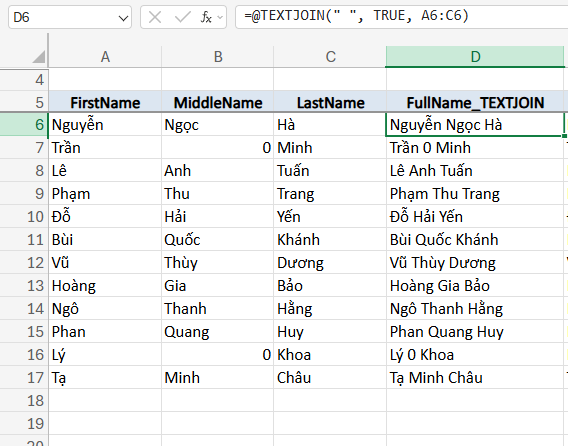Select cell with Lê Anh Tuấn
The width and height of the screenshot is (568, 446).
(x=475, y=171)
